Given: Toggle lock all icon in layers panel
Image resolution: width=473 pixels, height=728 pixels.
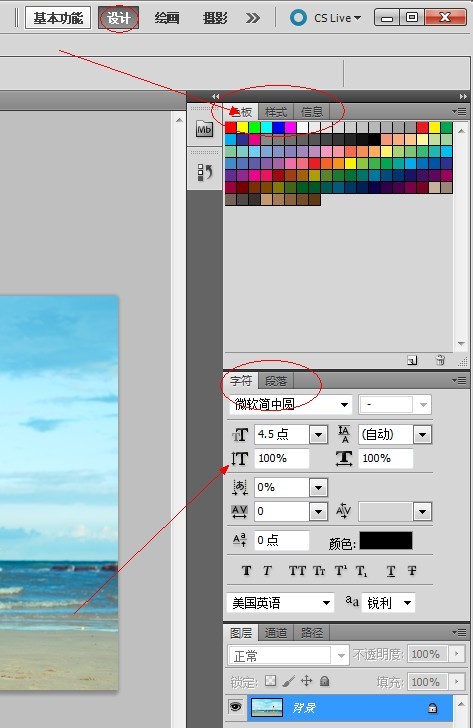Looking at the screenshot, I should [x=324, y=681].
